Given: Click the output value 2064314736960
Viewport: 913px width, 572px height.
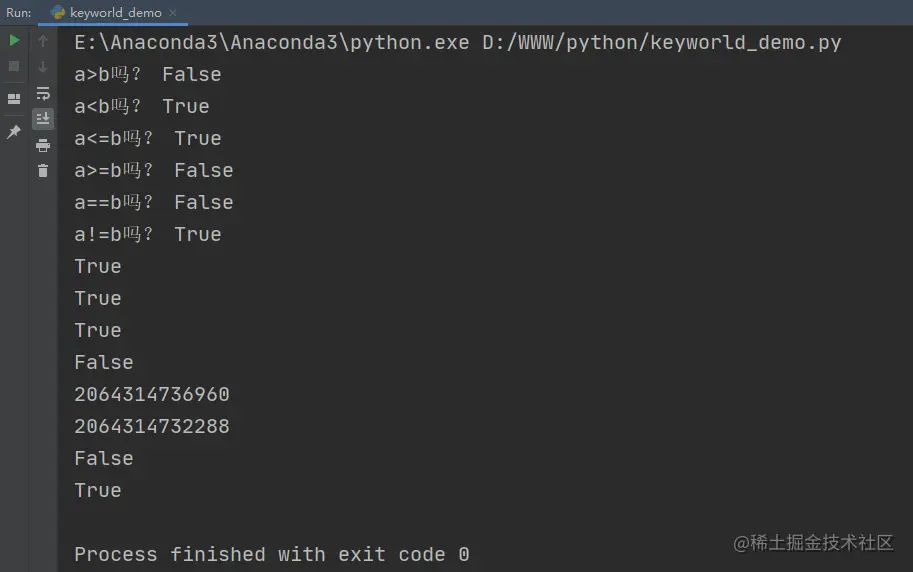Looking at the screenshot, I should click(152, 394).
